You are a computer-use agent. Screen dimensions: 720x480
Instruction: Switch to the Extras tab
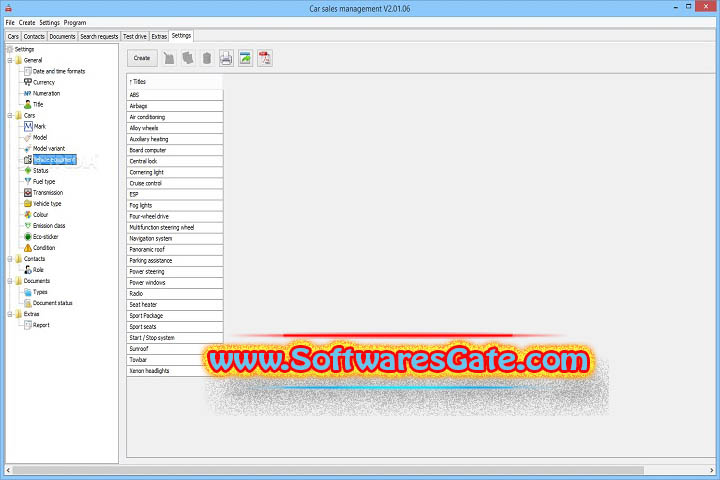159,36
